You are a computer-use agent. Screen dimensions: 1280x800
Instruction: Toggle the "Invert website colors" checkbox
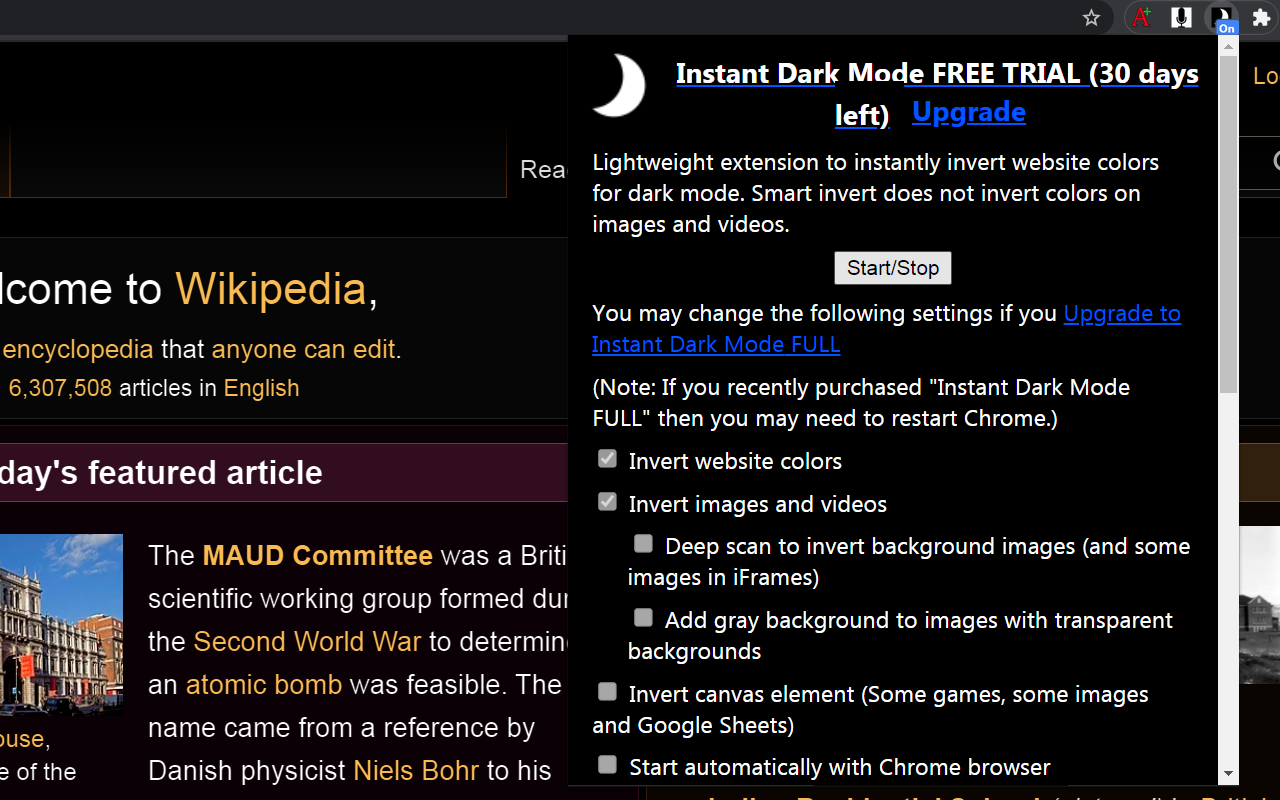pyautogui.click(x=607, y=458)
